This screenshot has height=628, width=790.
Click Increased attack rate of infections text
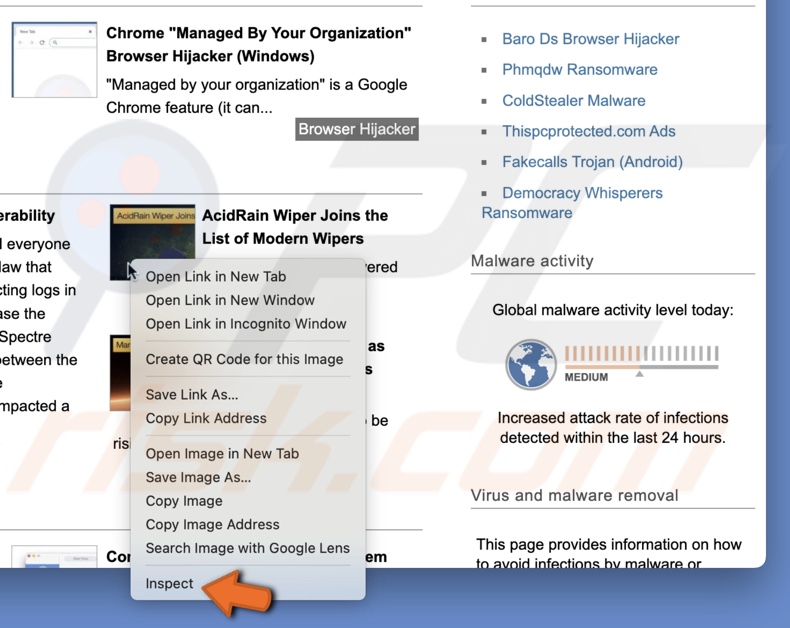coord(613,428)
